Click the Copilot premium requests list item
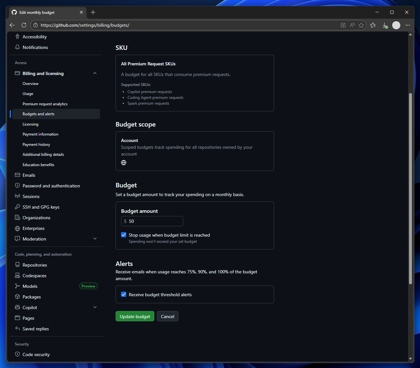 coord(150,92)
